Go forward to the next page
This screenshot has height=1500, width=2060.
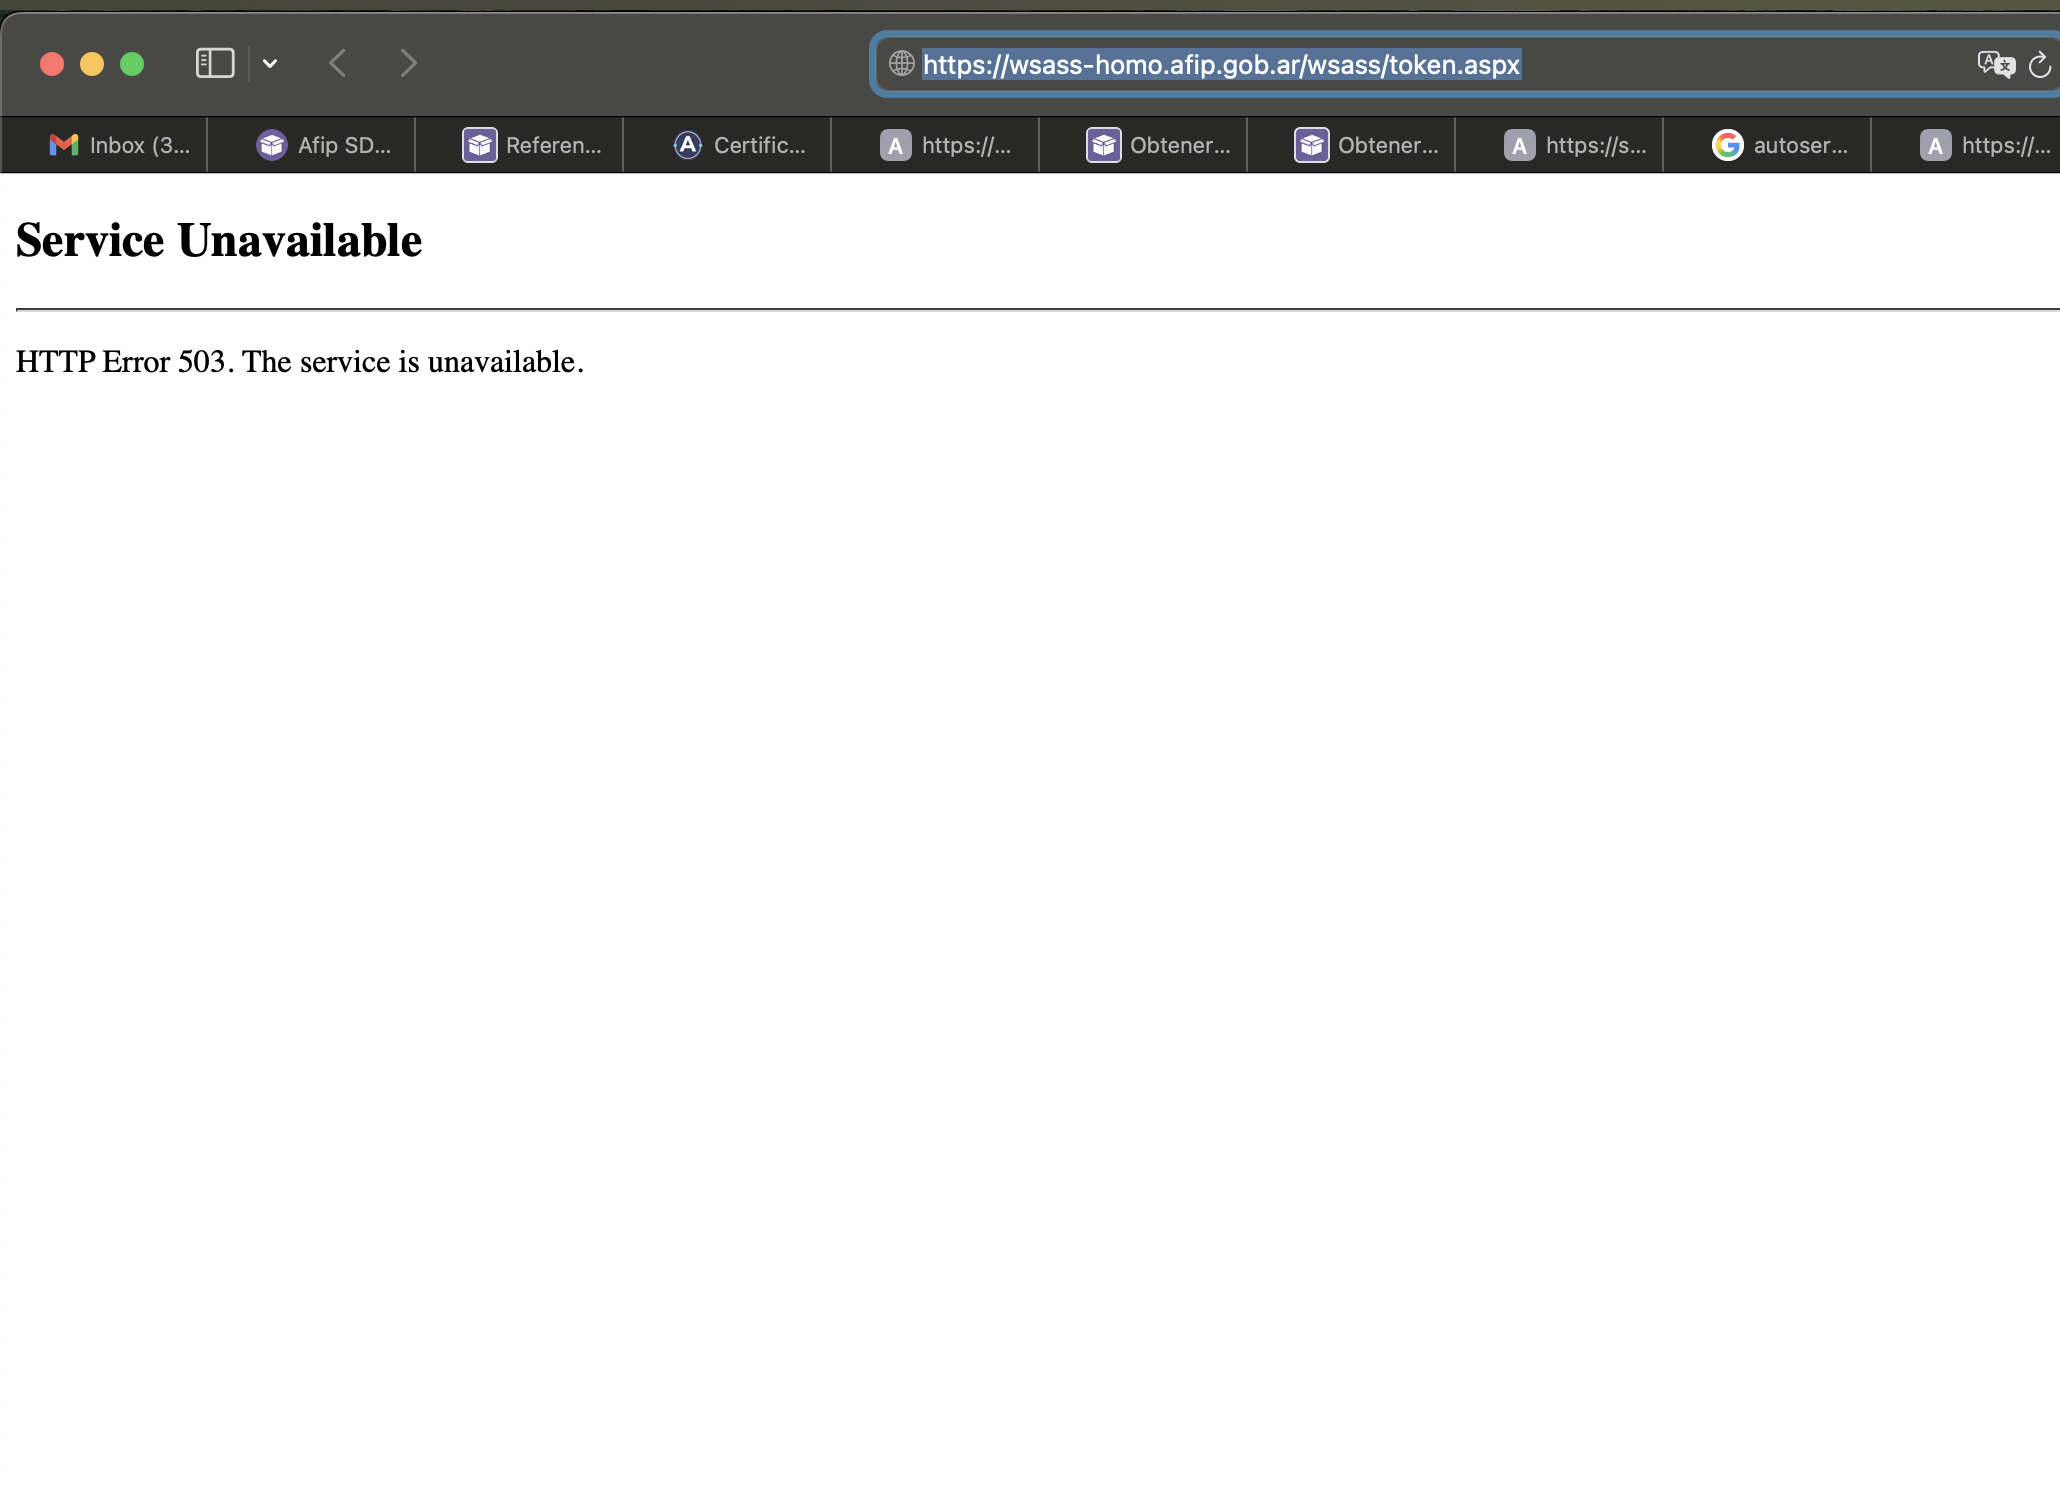click(x=408, y=63)
